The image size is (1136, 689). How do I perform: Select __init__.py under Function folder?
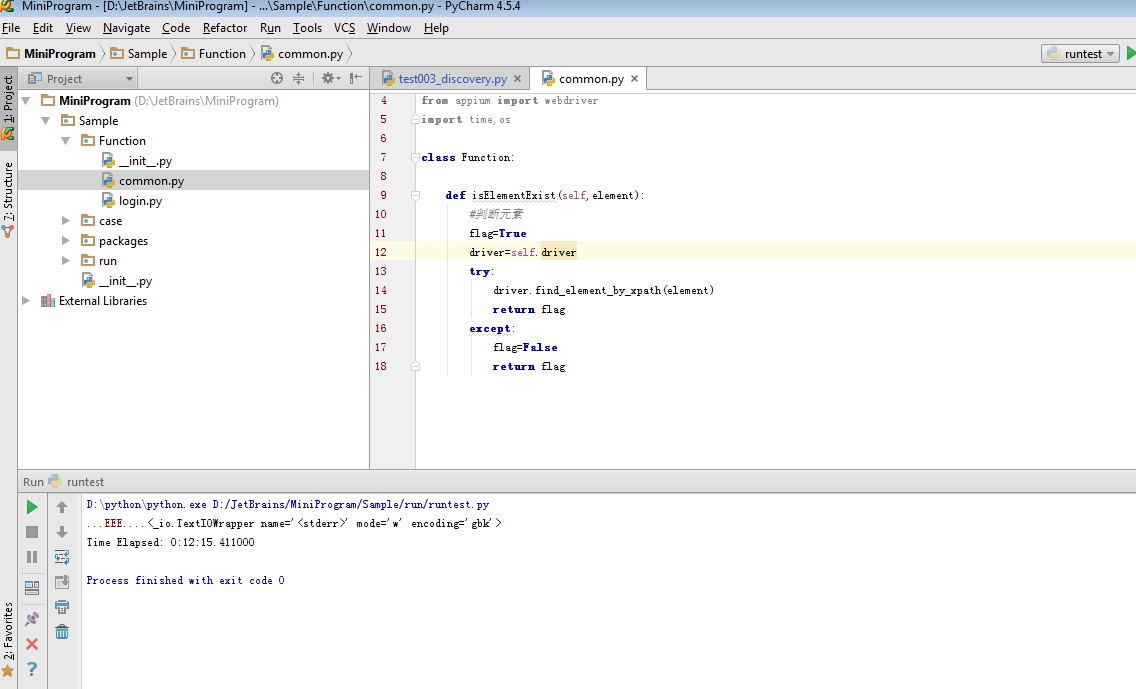coord(145,161)
